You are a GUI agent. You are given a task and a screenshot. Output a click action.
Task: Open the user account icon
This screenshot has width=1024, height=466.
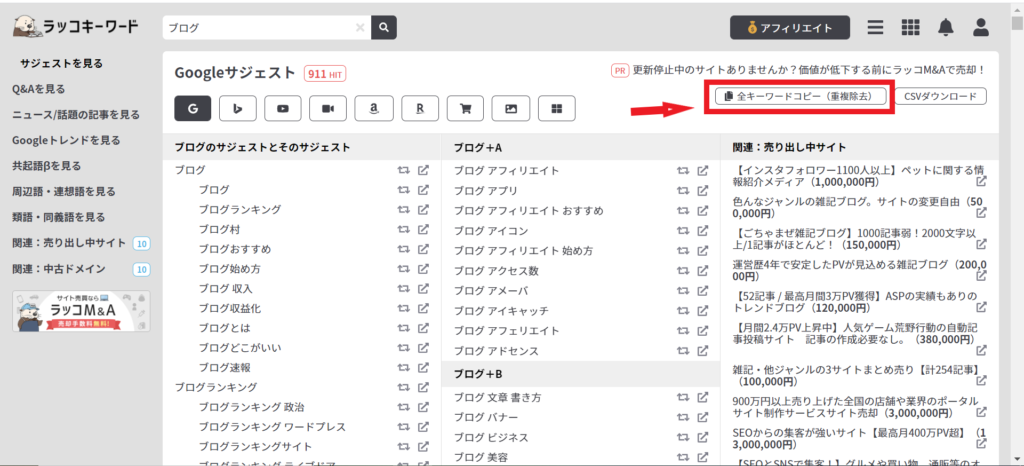pos(980,27)
